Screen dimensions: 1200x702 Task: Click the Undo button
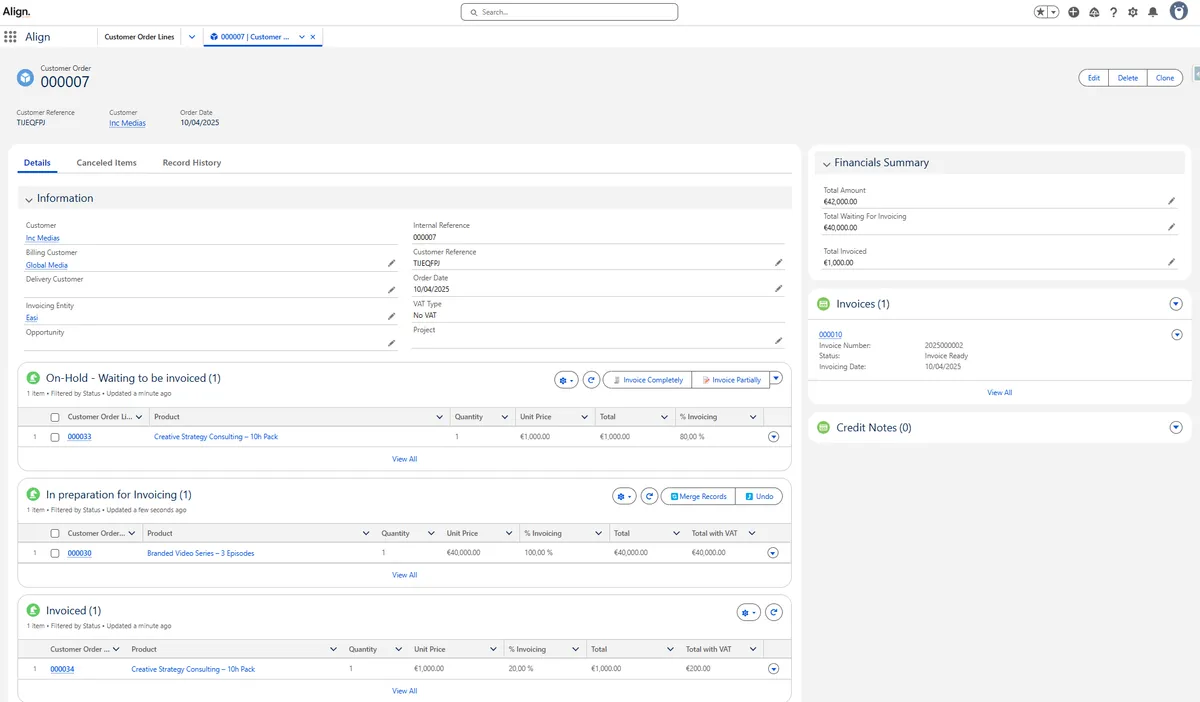pyautogui.click(x=759, y=496)
